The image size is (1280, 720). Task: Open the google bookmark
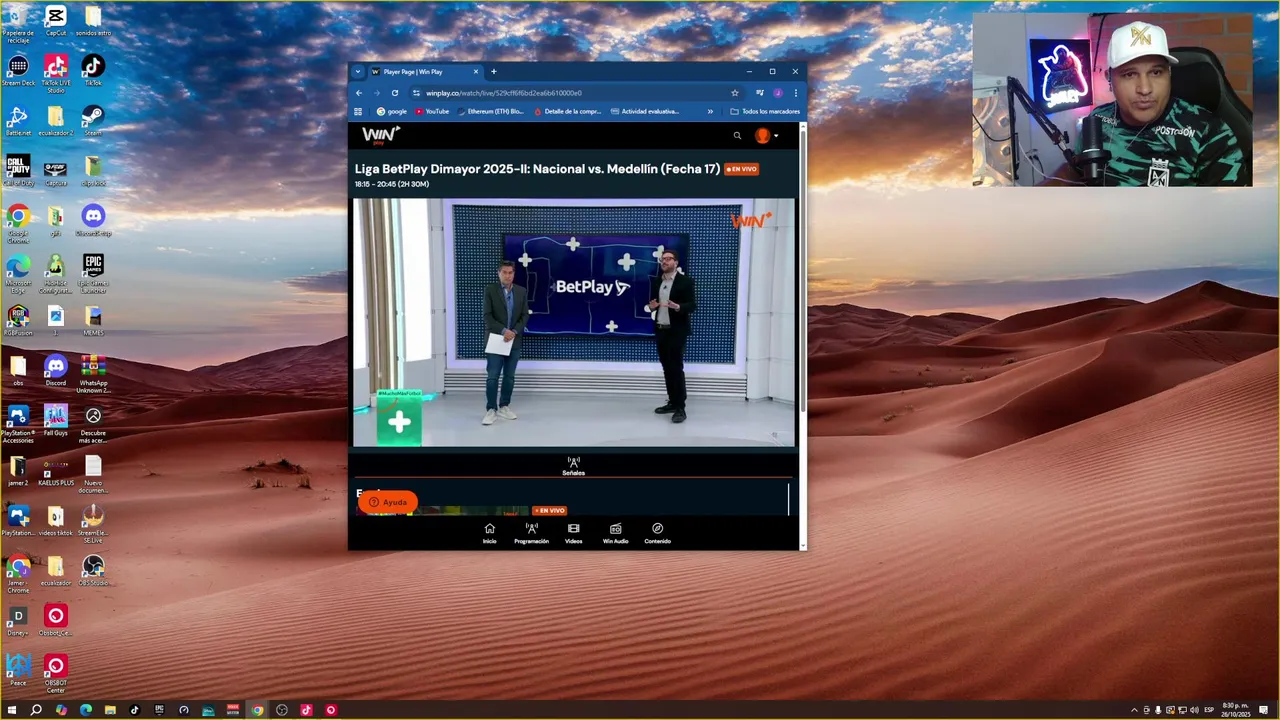[391, 111]
